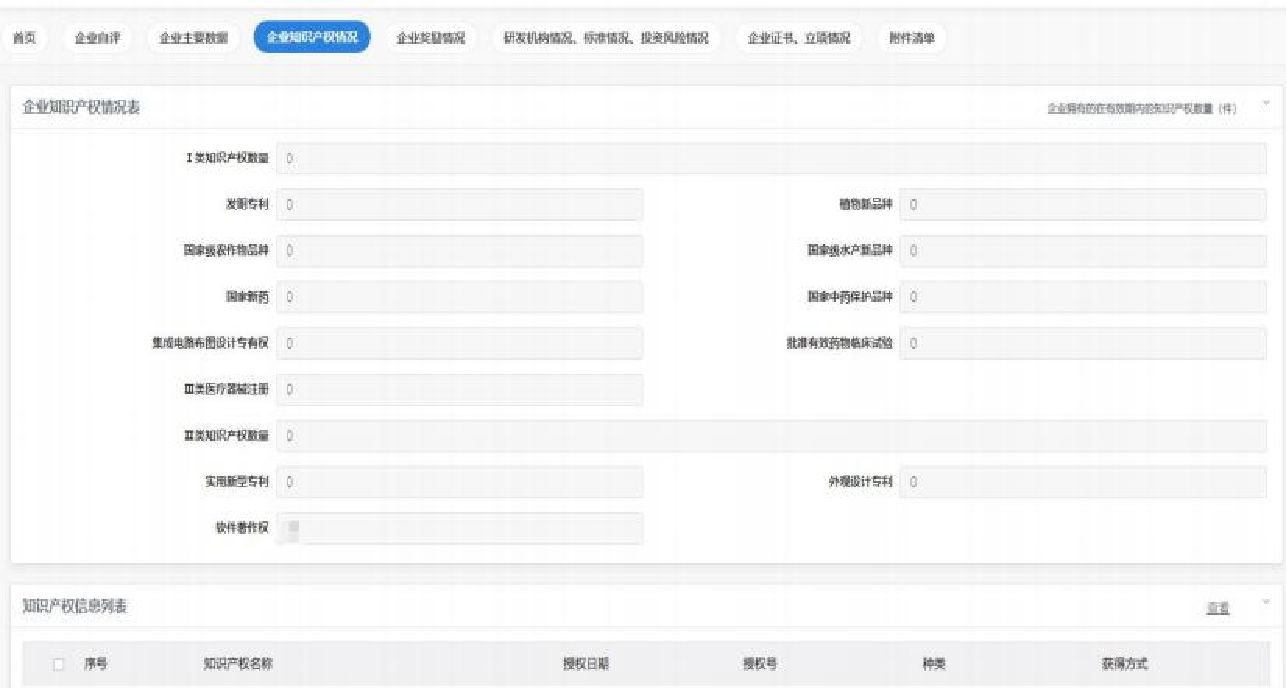Image resolution: width=1287 pixels, height=689 pixels.
Task: Click the 国家中药保护品种 input field
Action: [x=1084, y=297]
